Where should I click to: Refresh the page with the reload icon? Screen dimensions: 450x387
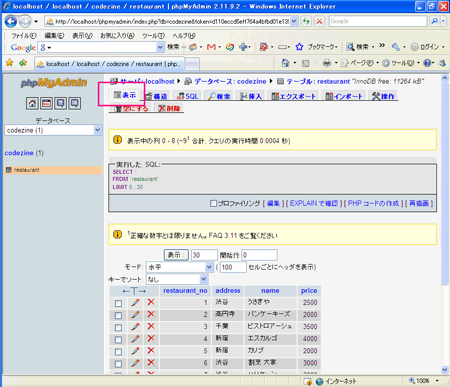tap(306, 21)
